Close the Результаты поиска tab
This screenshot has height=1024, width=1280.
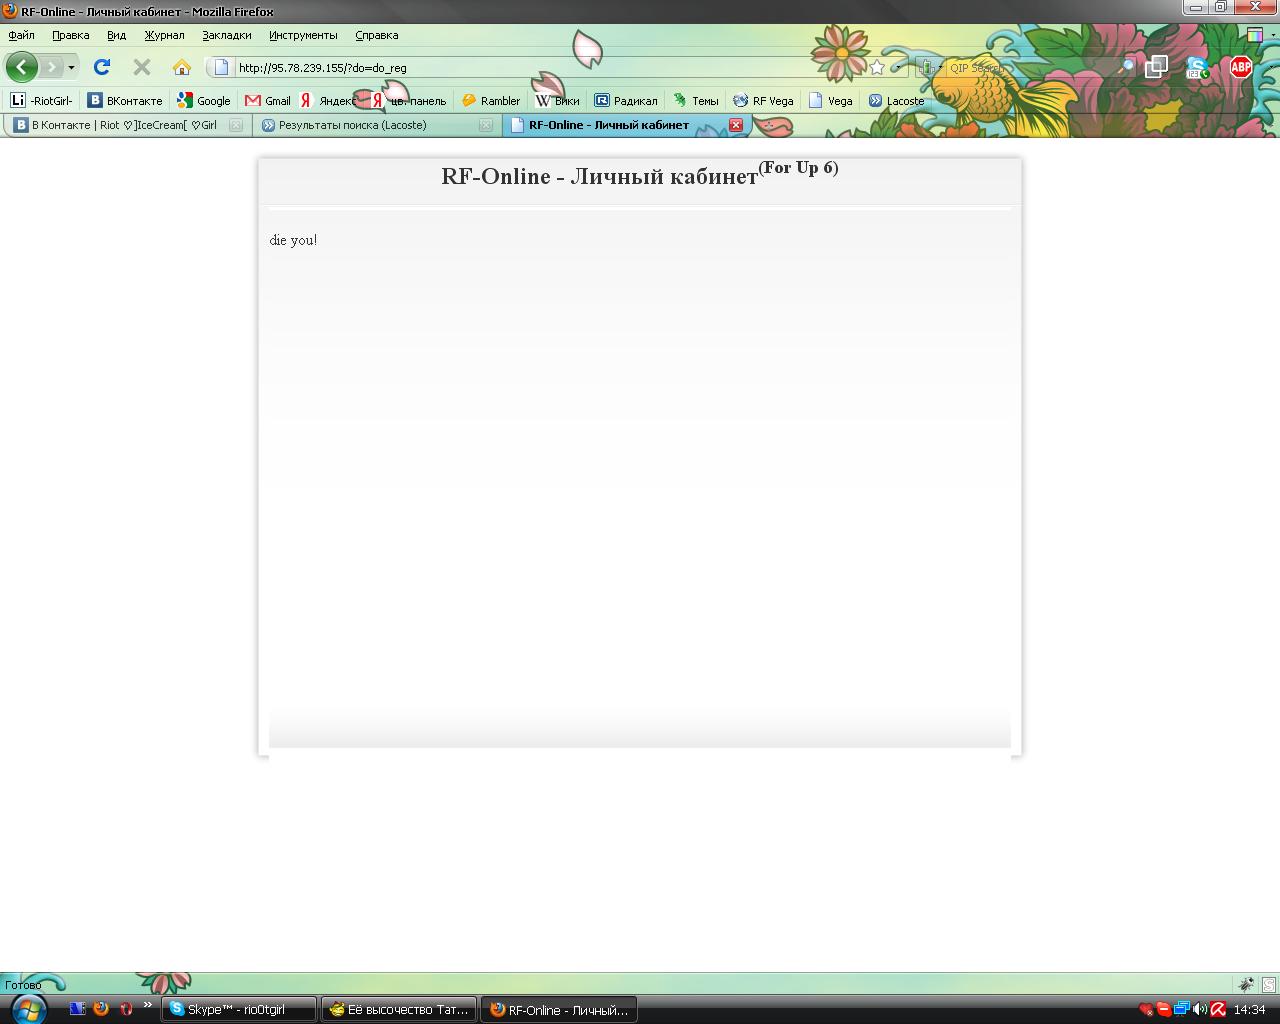[x=486, y=125]
